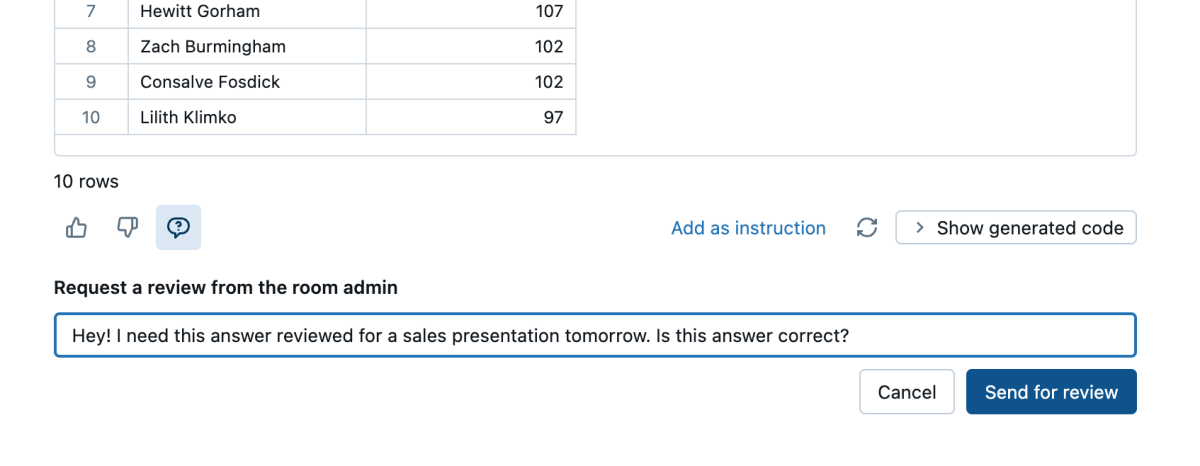Click row number 10 in the table

pos(91,117)
